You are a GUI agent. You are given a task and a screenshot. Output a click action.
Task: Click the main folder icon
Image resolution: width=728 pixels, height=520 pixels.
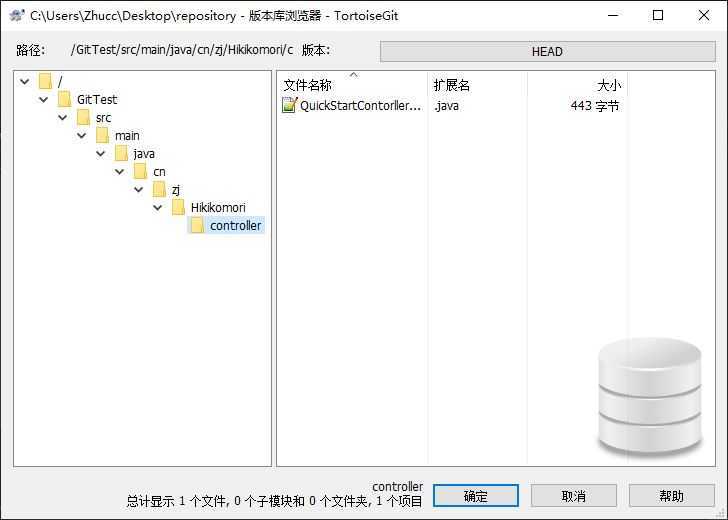[x=102, y=136]
